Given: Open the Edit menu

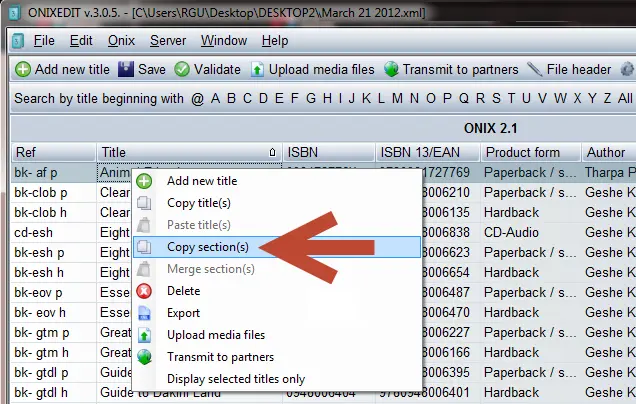Looking at the screenshot, I should click(81, 41).
